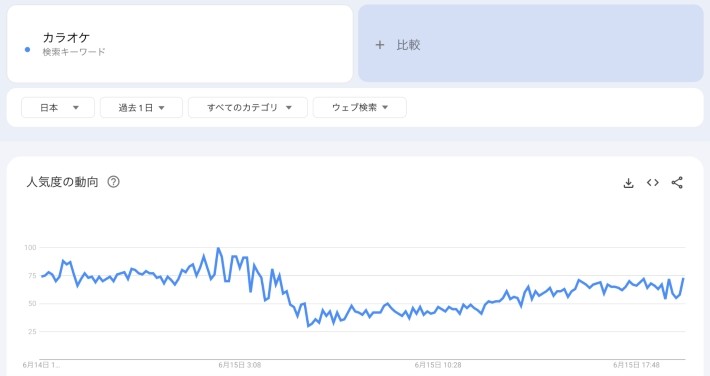
Task: Select the 100 y-axis label
Action: point(30,247)
